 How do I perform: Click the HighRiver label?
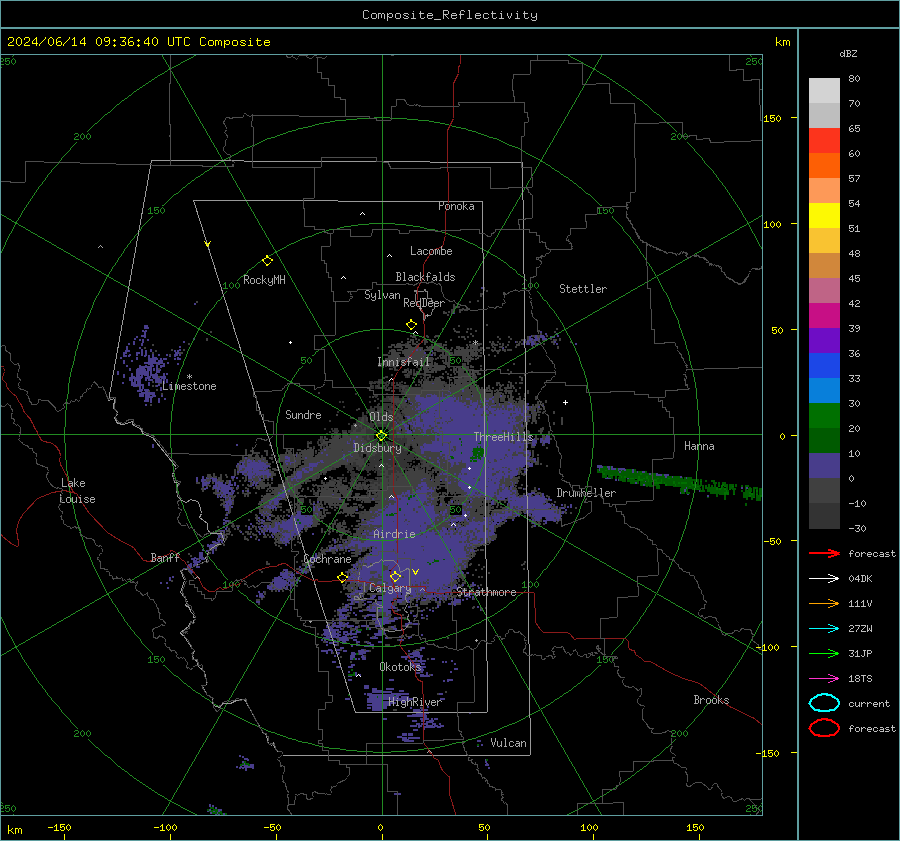pyautogui.click(x=414, y=702)
